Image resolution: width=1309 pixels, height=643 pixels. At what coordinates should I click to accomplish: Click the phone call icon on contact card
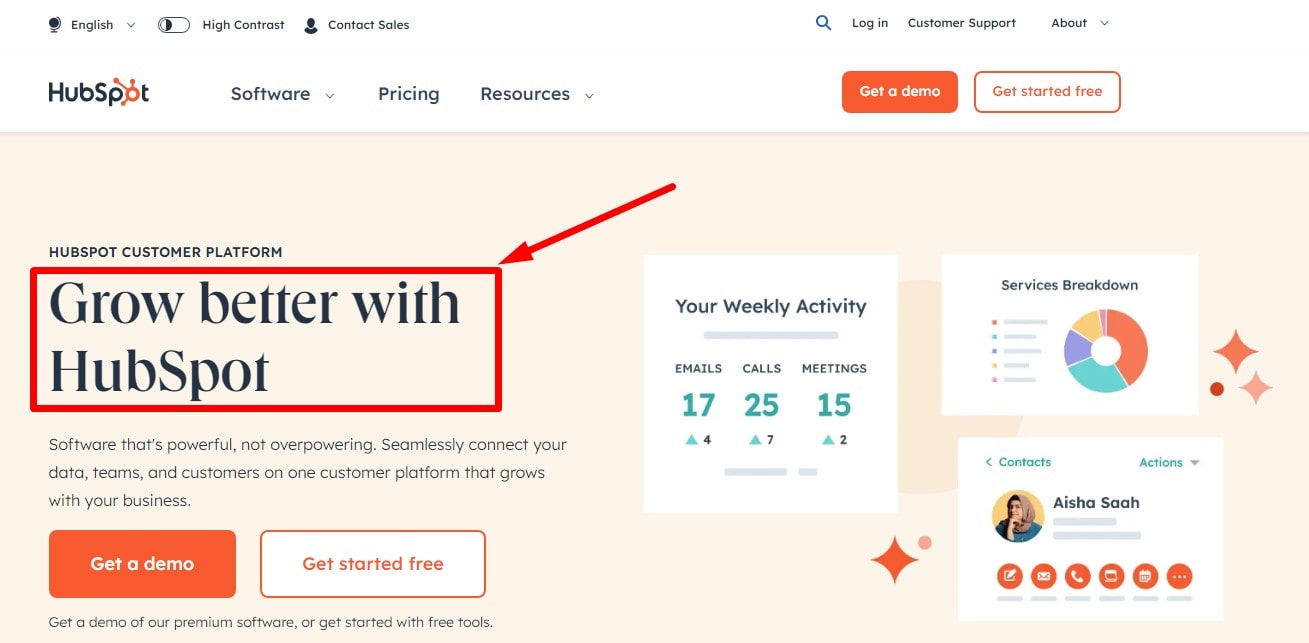[x=1077, y=576]
